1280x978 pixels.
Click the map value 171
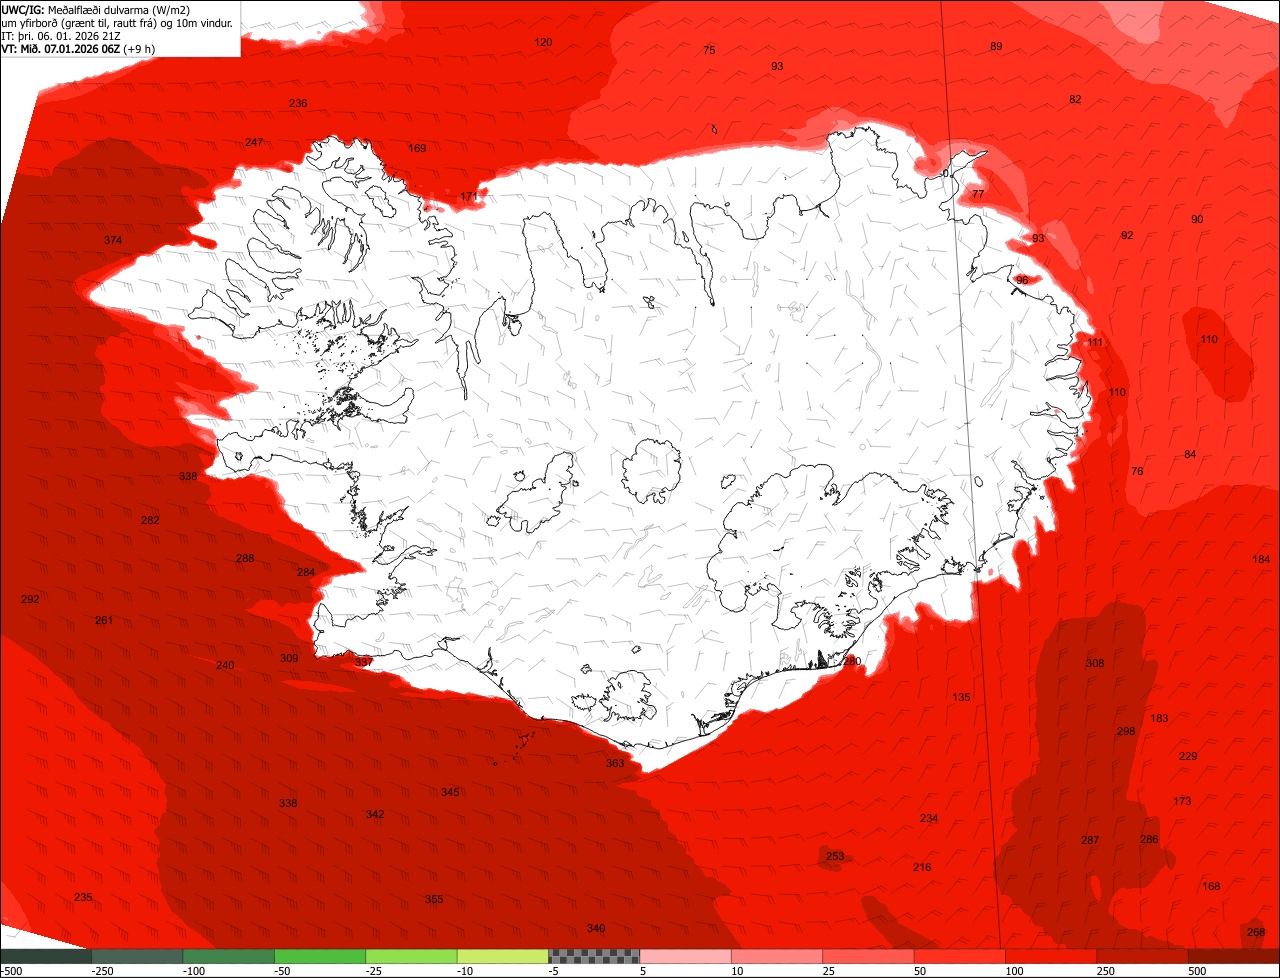(x=469, y=196)
